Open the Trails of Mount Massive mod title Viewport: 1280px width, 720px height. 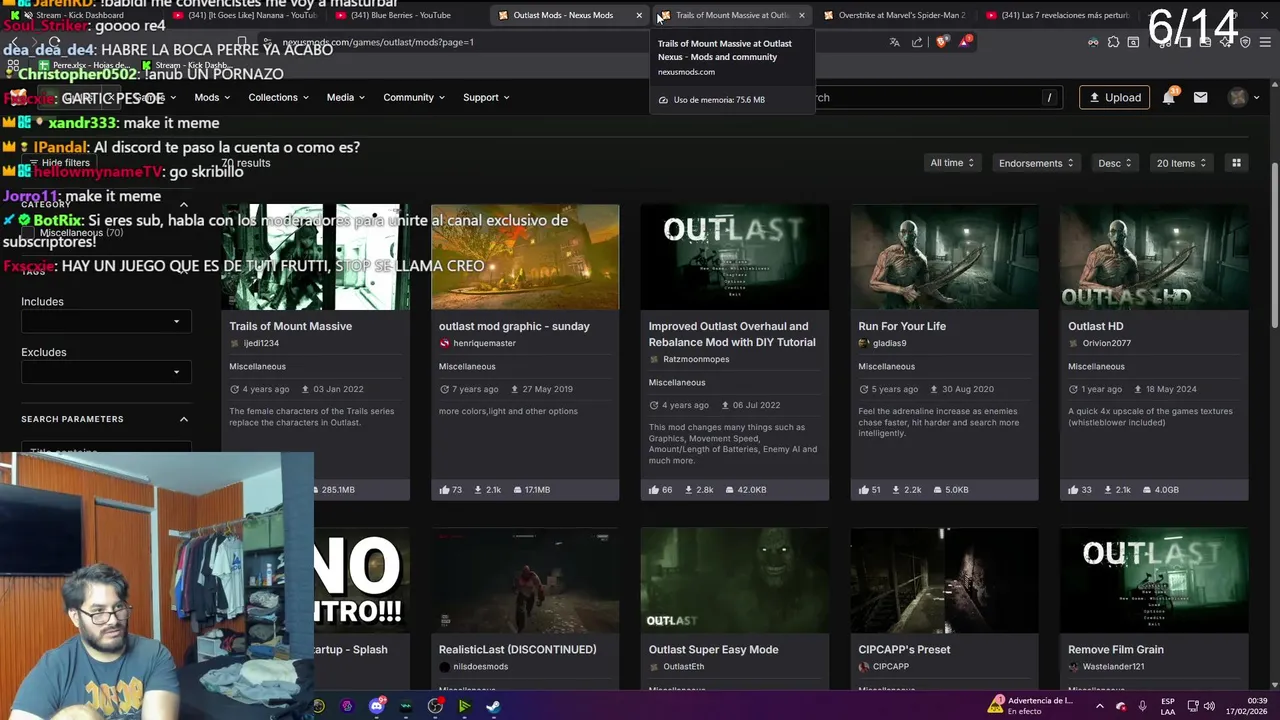[x=290, y=326]
